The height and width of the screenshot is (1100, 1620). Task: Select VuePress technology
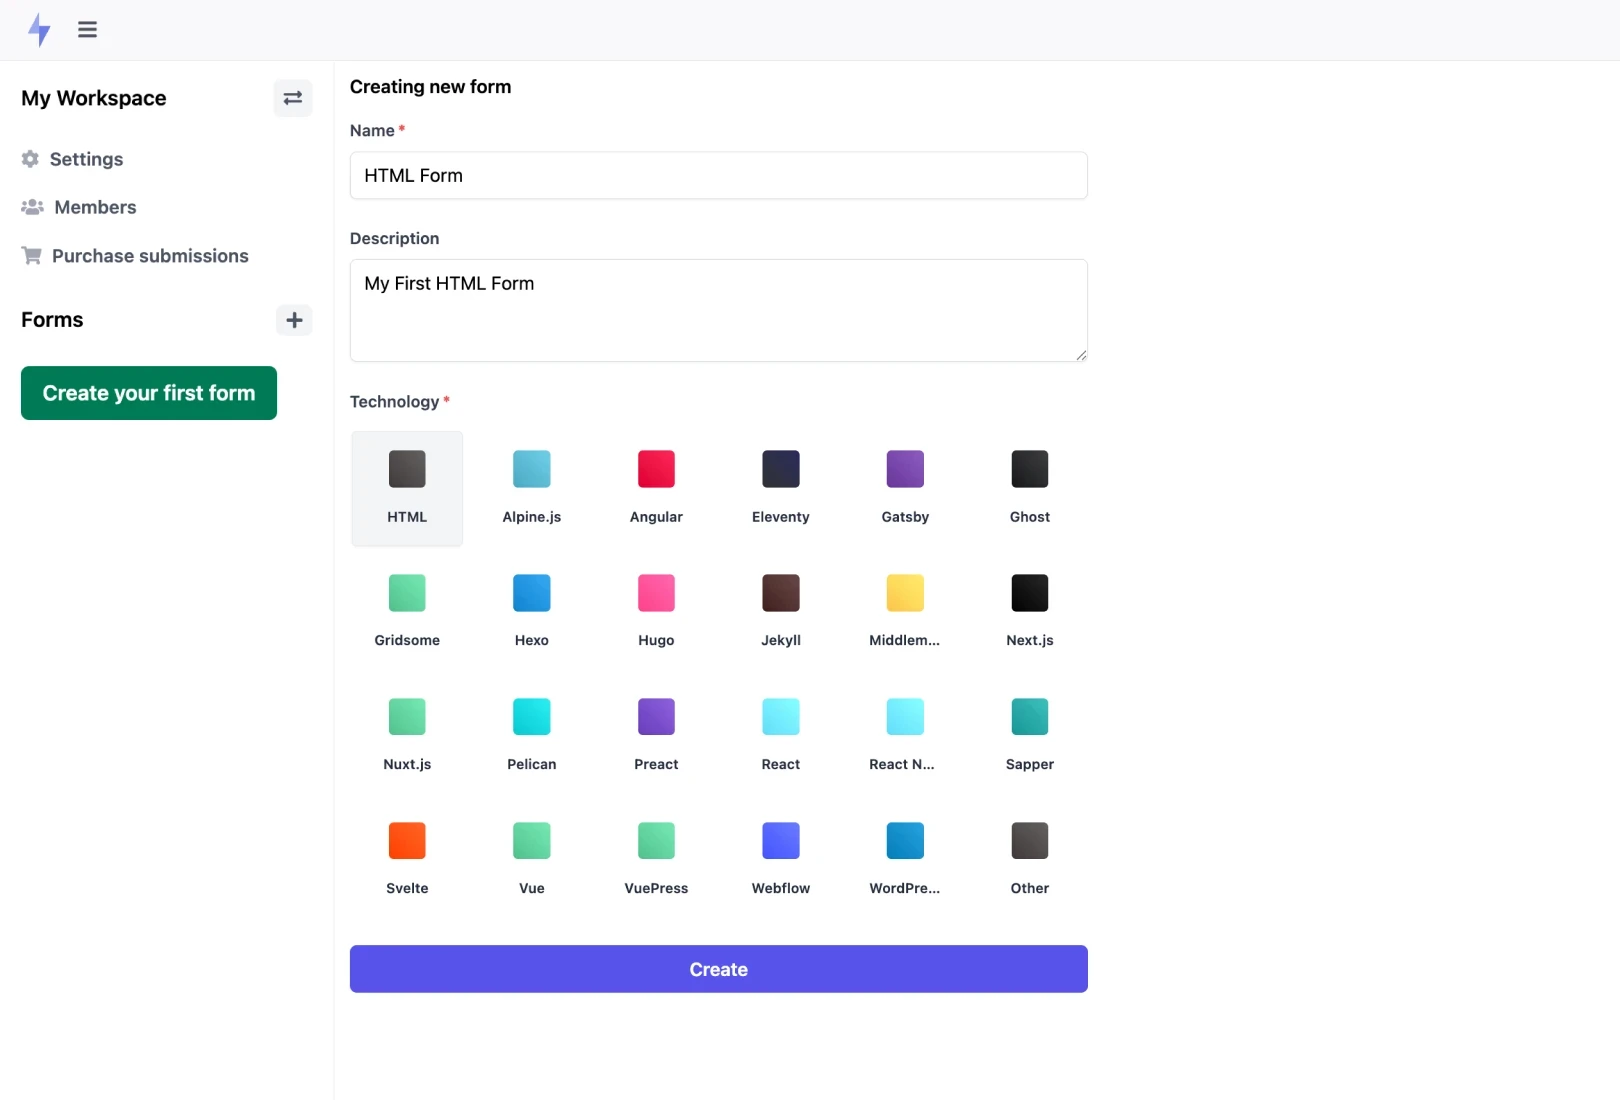(x=656, y=860)
